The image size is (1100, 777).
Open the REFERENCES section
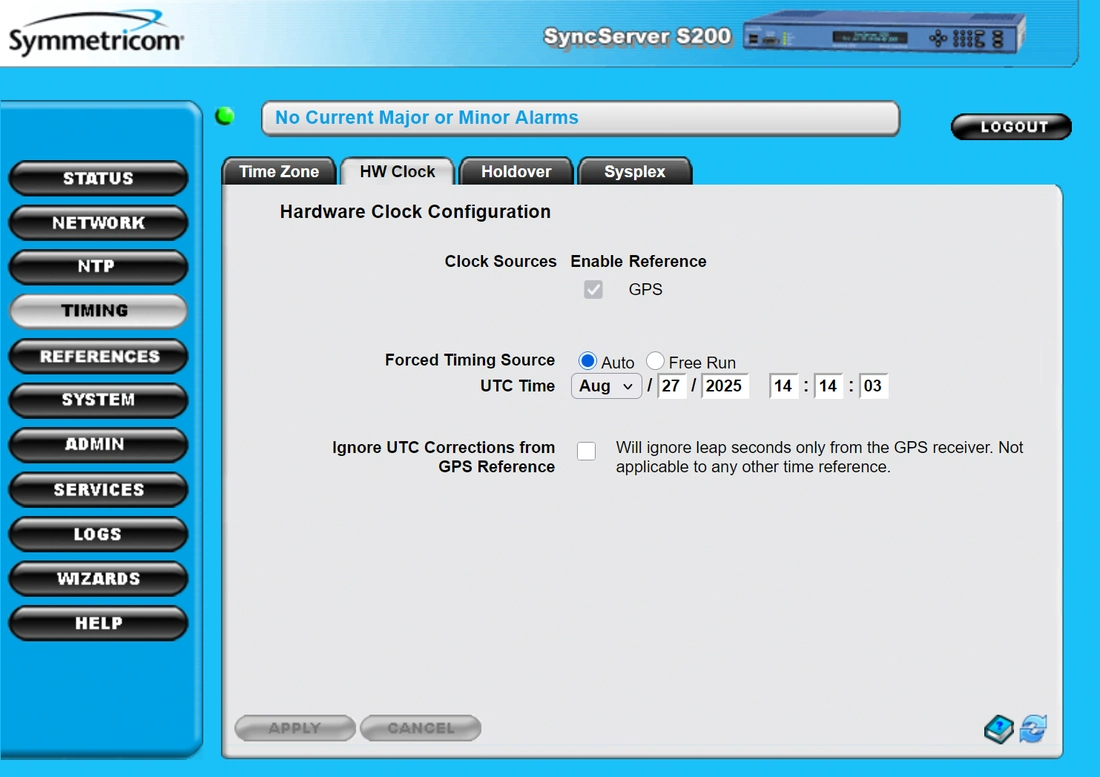[98, 356]
